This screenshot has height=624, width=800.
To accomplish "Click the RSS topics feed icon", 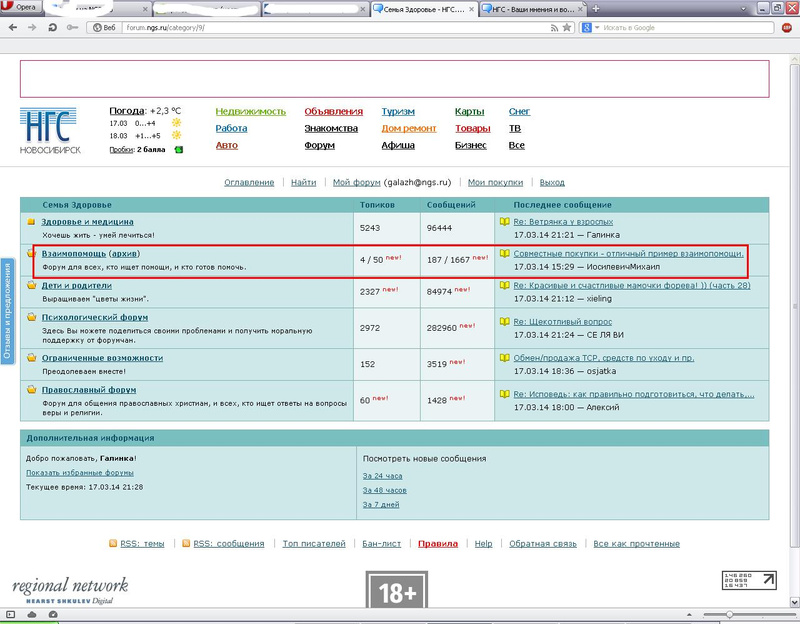I will [x=112, y=543].
